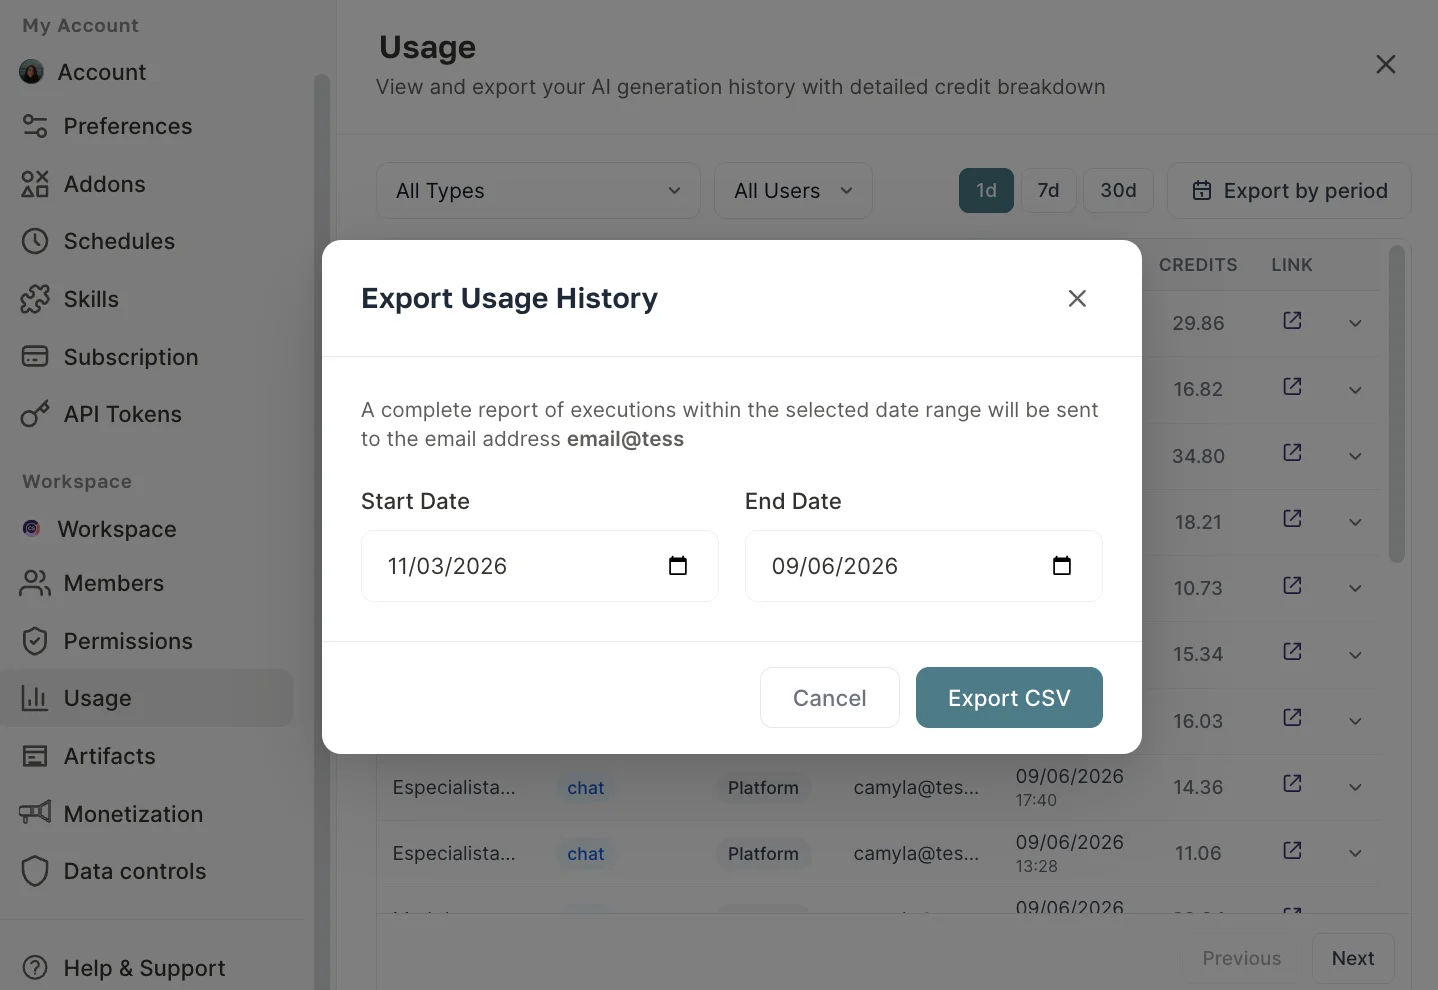Expand the 15.34 credits row
This screenshot has height=990, width=1438.
(1355, 655)
